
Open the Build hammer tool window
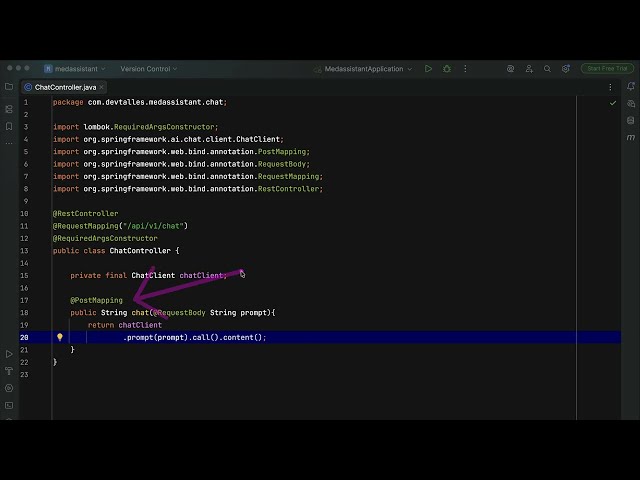(9, 371)
